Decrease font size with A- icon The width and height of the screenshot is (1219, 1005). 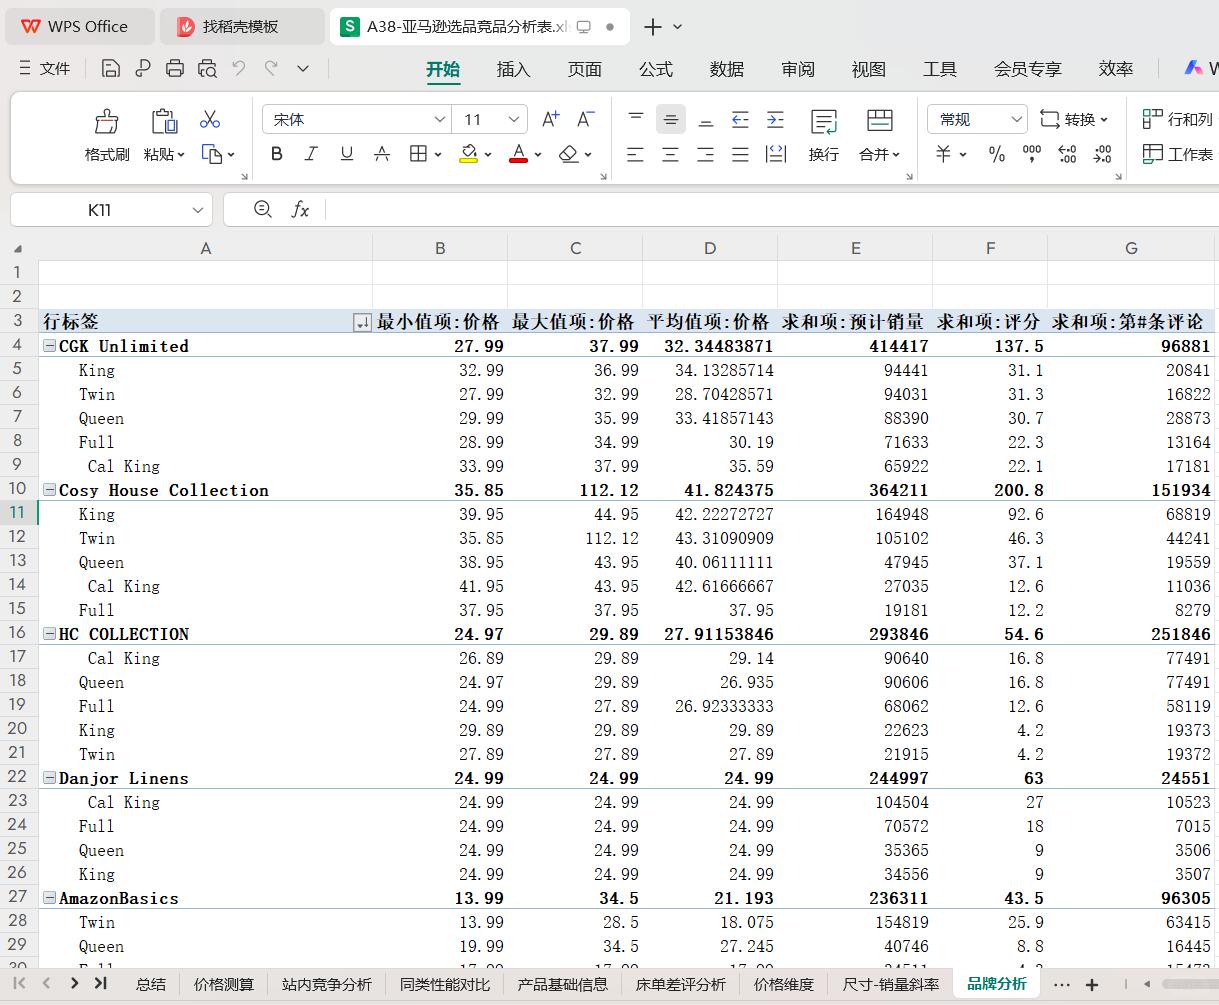point(585,119)
